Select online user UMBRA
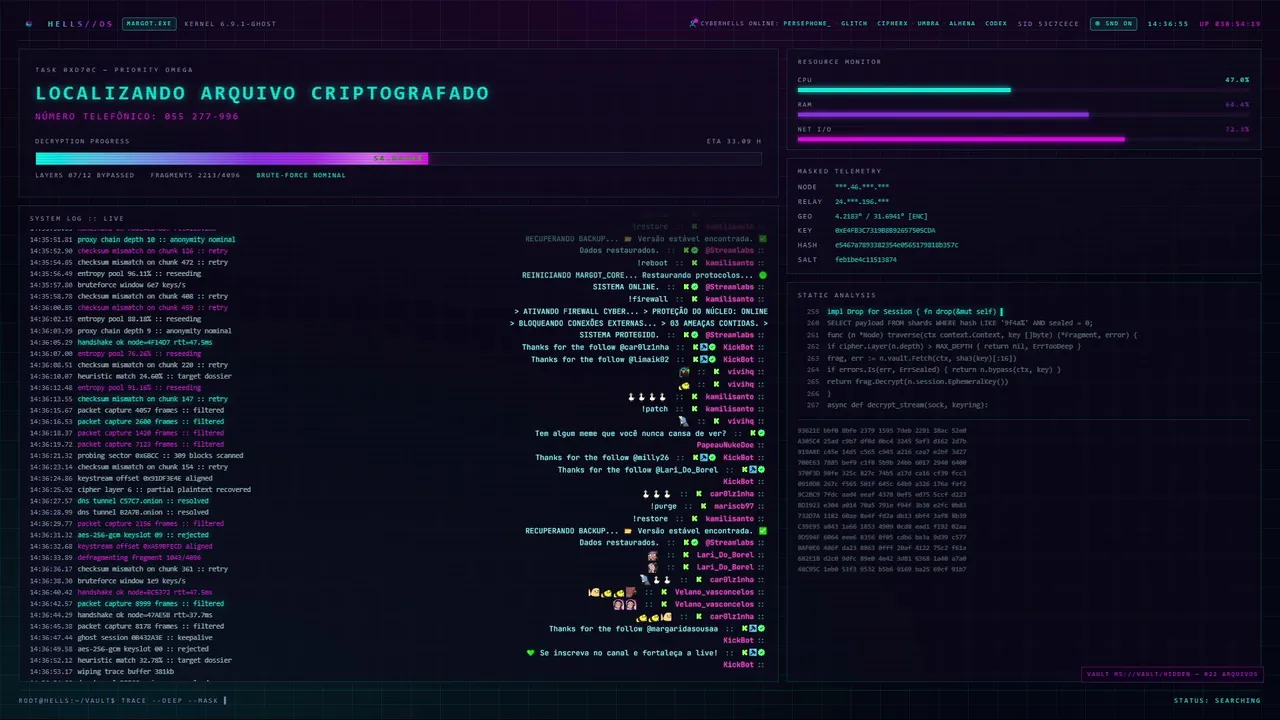 [x=928, y=23]
